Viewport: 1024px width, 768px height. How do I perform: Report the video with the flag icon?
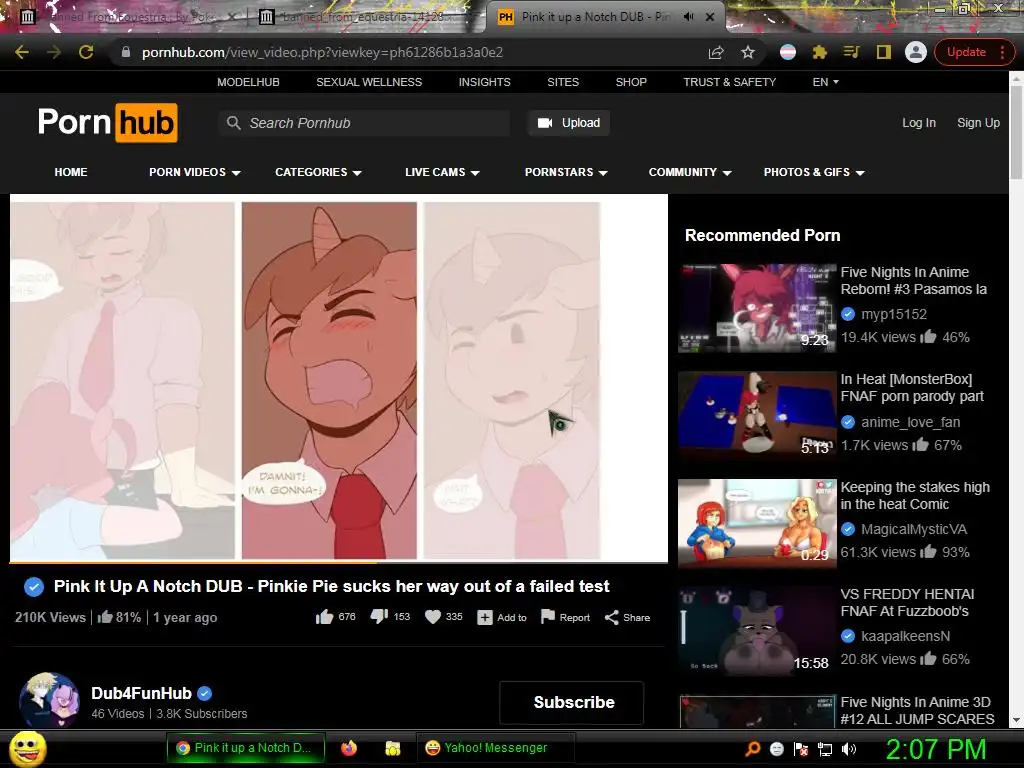coord(548,617)
